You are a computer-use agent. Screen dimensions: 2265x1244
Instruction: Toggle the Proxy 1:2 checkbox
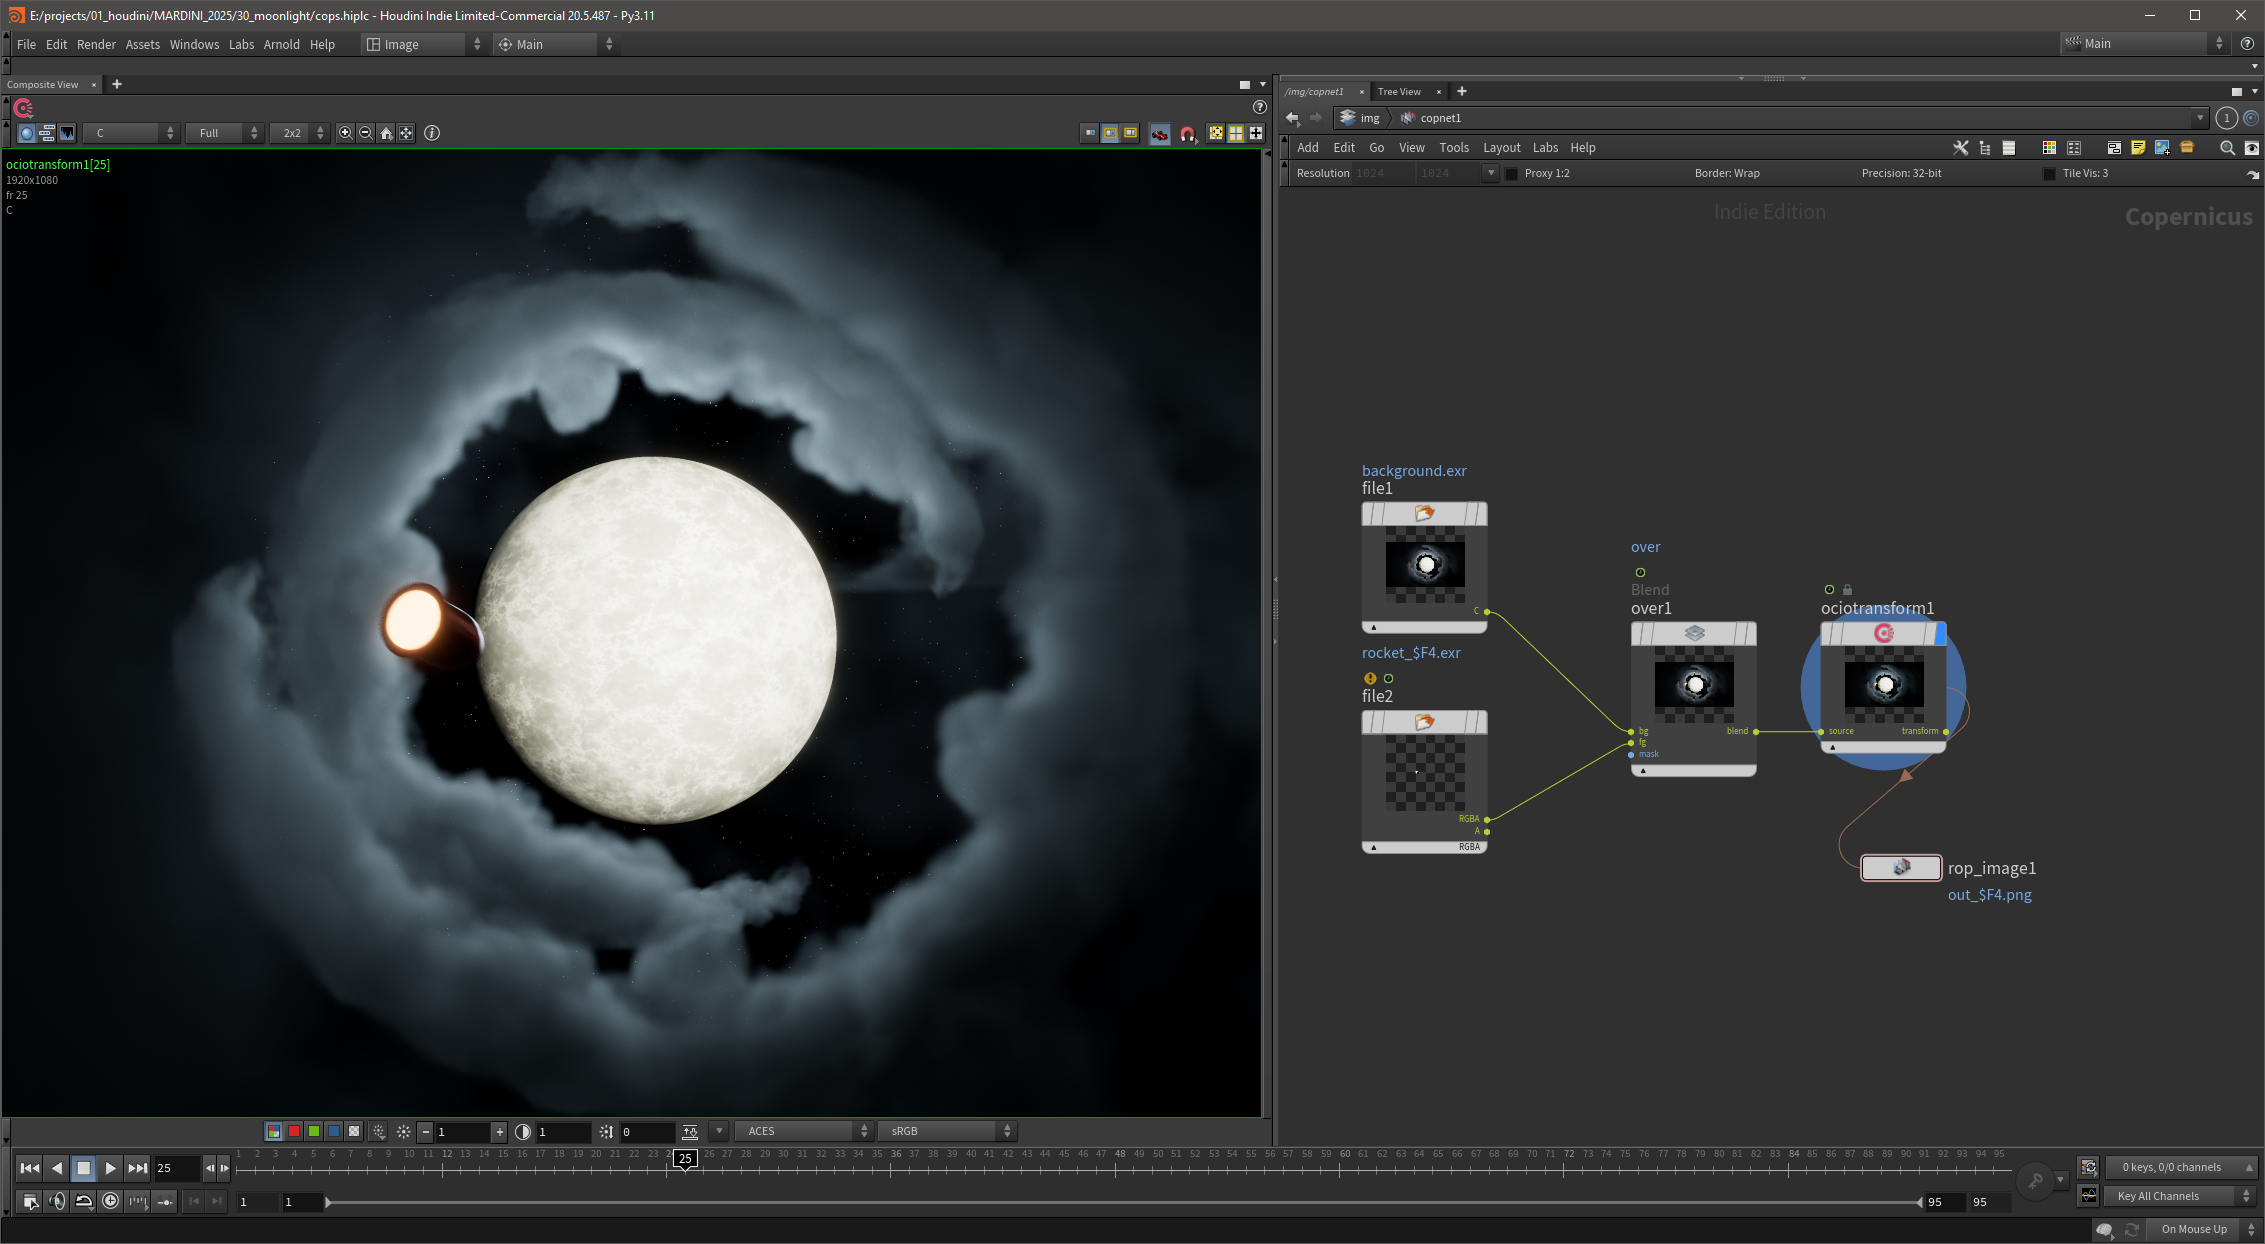click(x=1512, y=174)
